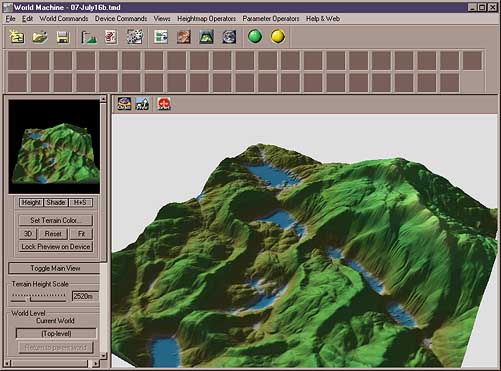Click the "Terrain Height Scale" label
This screenshot has height=371, width=501.
pyautogui.click(x=40, y=284)
